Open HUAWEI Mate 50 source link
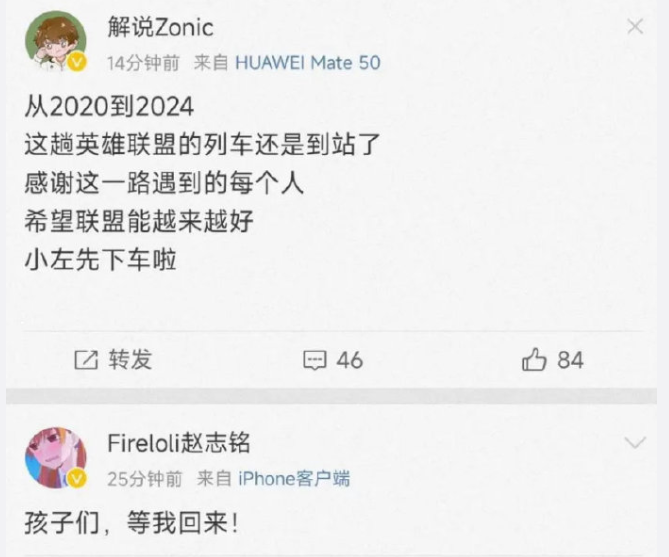Screen dimensions: 669x557 (x=308, y=63)
